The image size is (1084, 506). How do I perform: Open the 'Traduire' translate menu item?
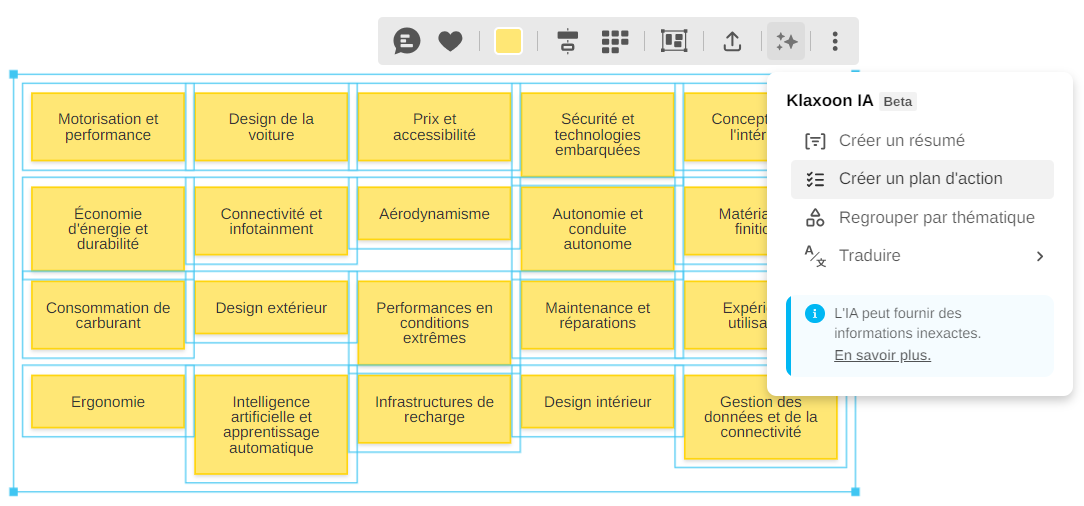pyautogui.click(x=870, y=256)
